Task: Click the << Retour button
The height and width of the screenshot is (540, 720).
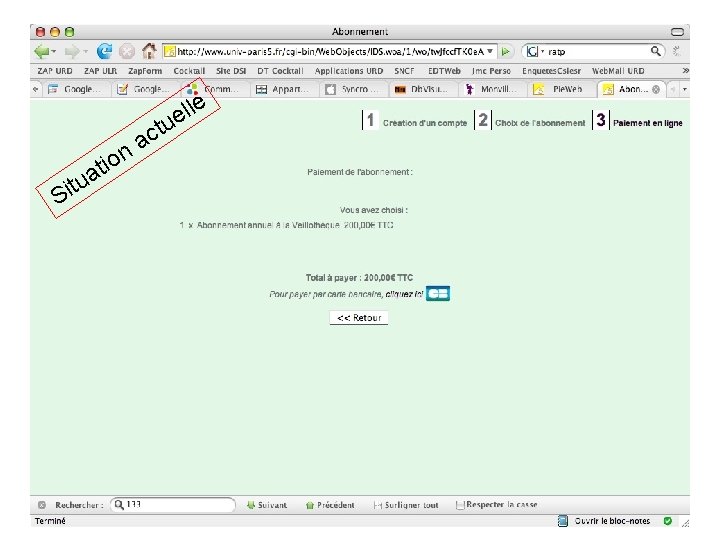Action: tap(359, 318)
